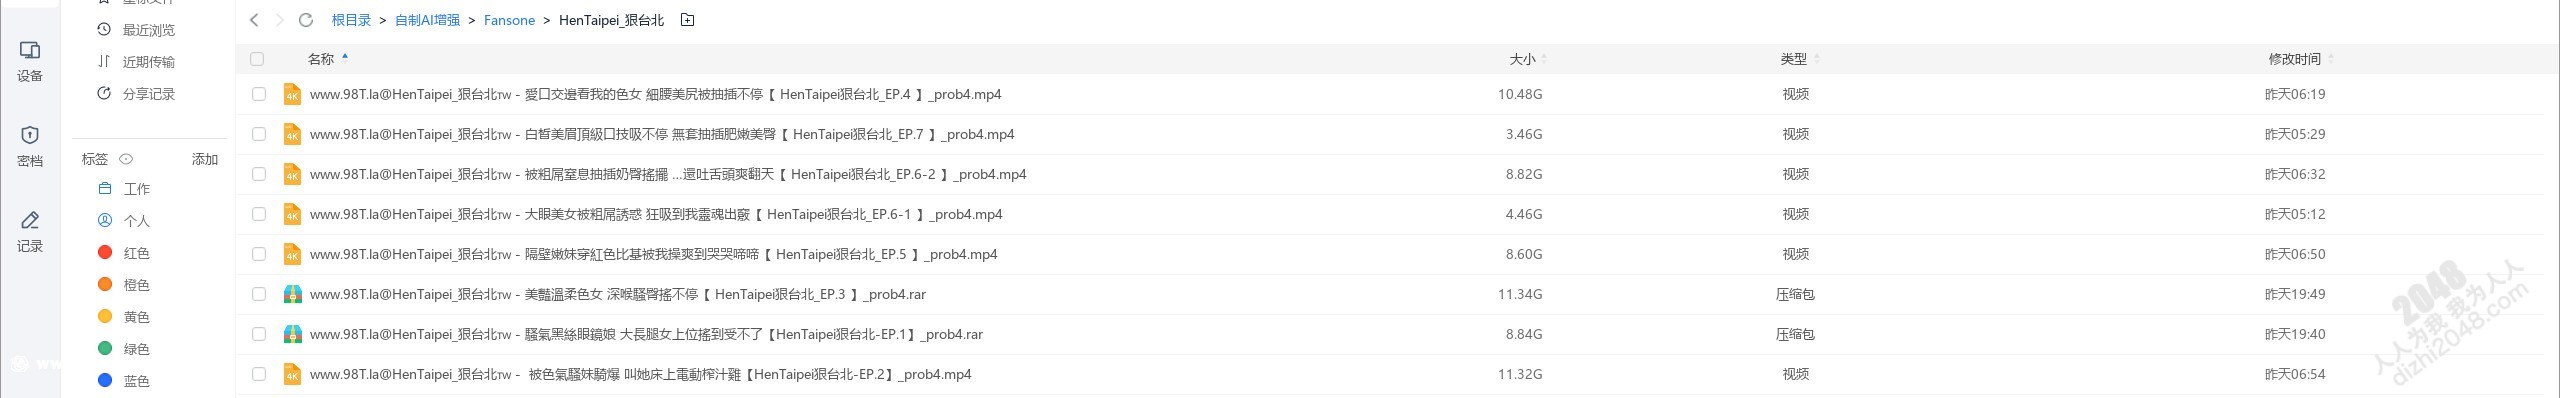Select the 工作 tag

(x=125, y=189)
